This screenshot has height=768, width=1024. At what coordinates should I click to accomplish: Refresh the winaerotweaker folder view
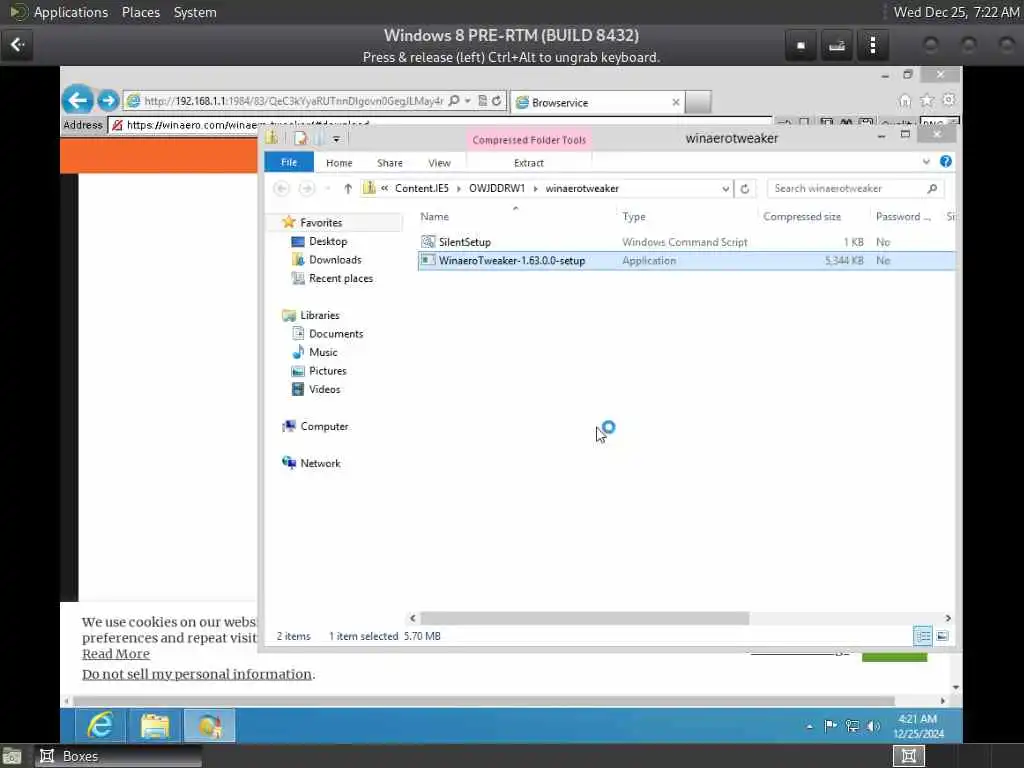744,189
